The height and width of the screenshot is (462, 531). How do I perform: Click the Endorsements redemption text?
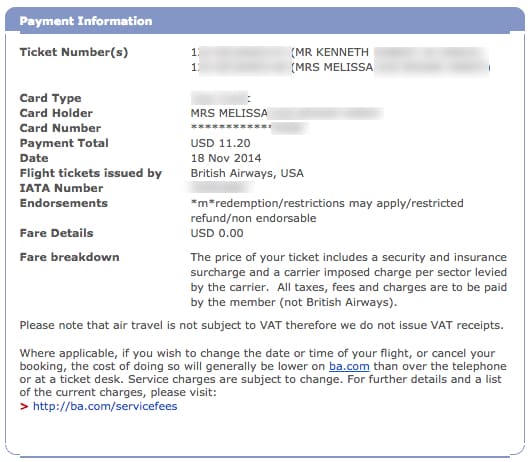pyautogui.click(x=327, y=211)
